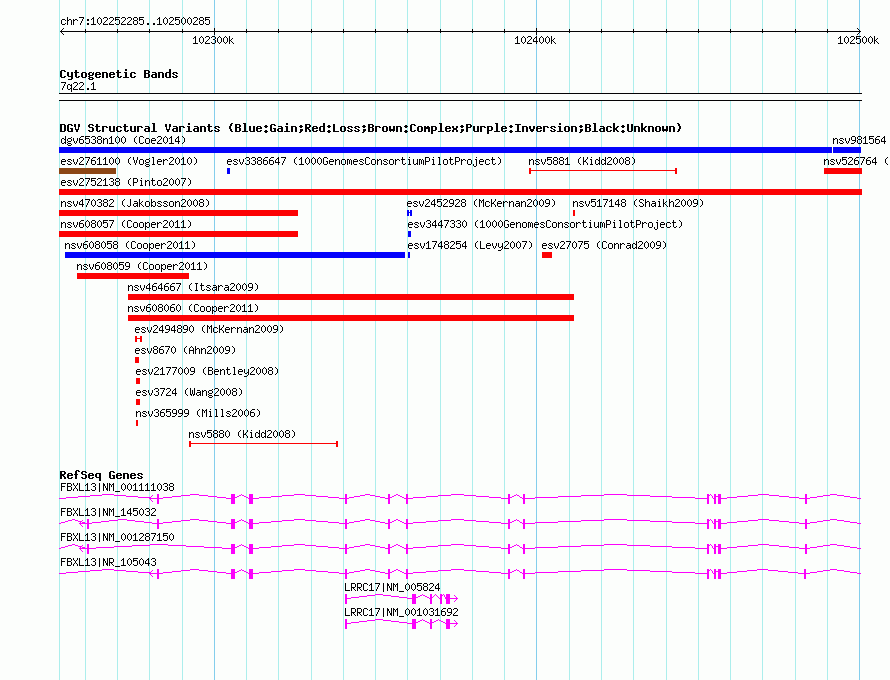Click the 7q22.1 band label

[78, 86]
